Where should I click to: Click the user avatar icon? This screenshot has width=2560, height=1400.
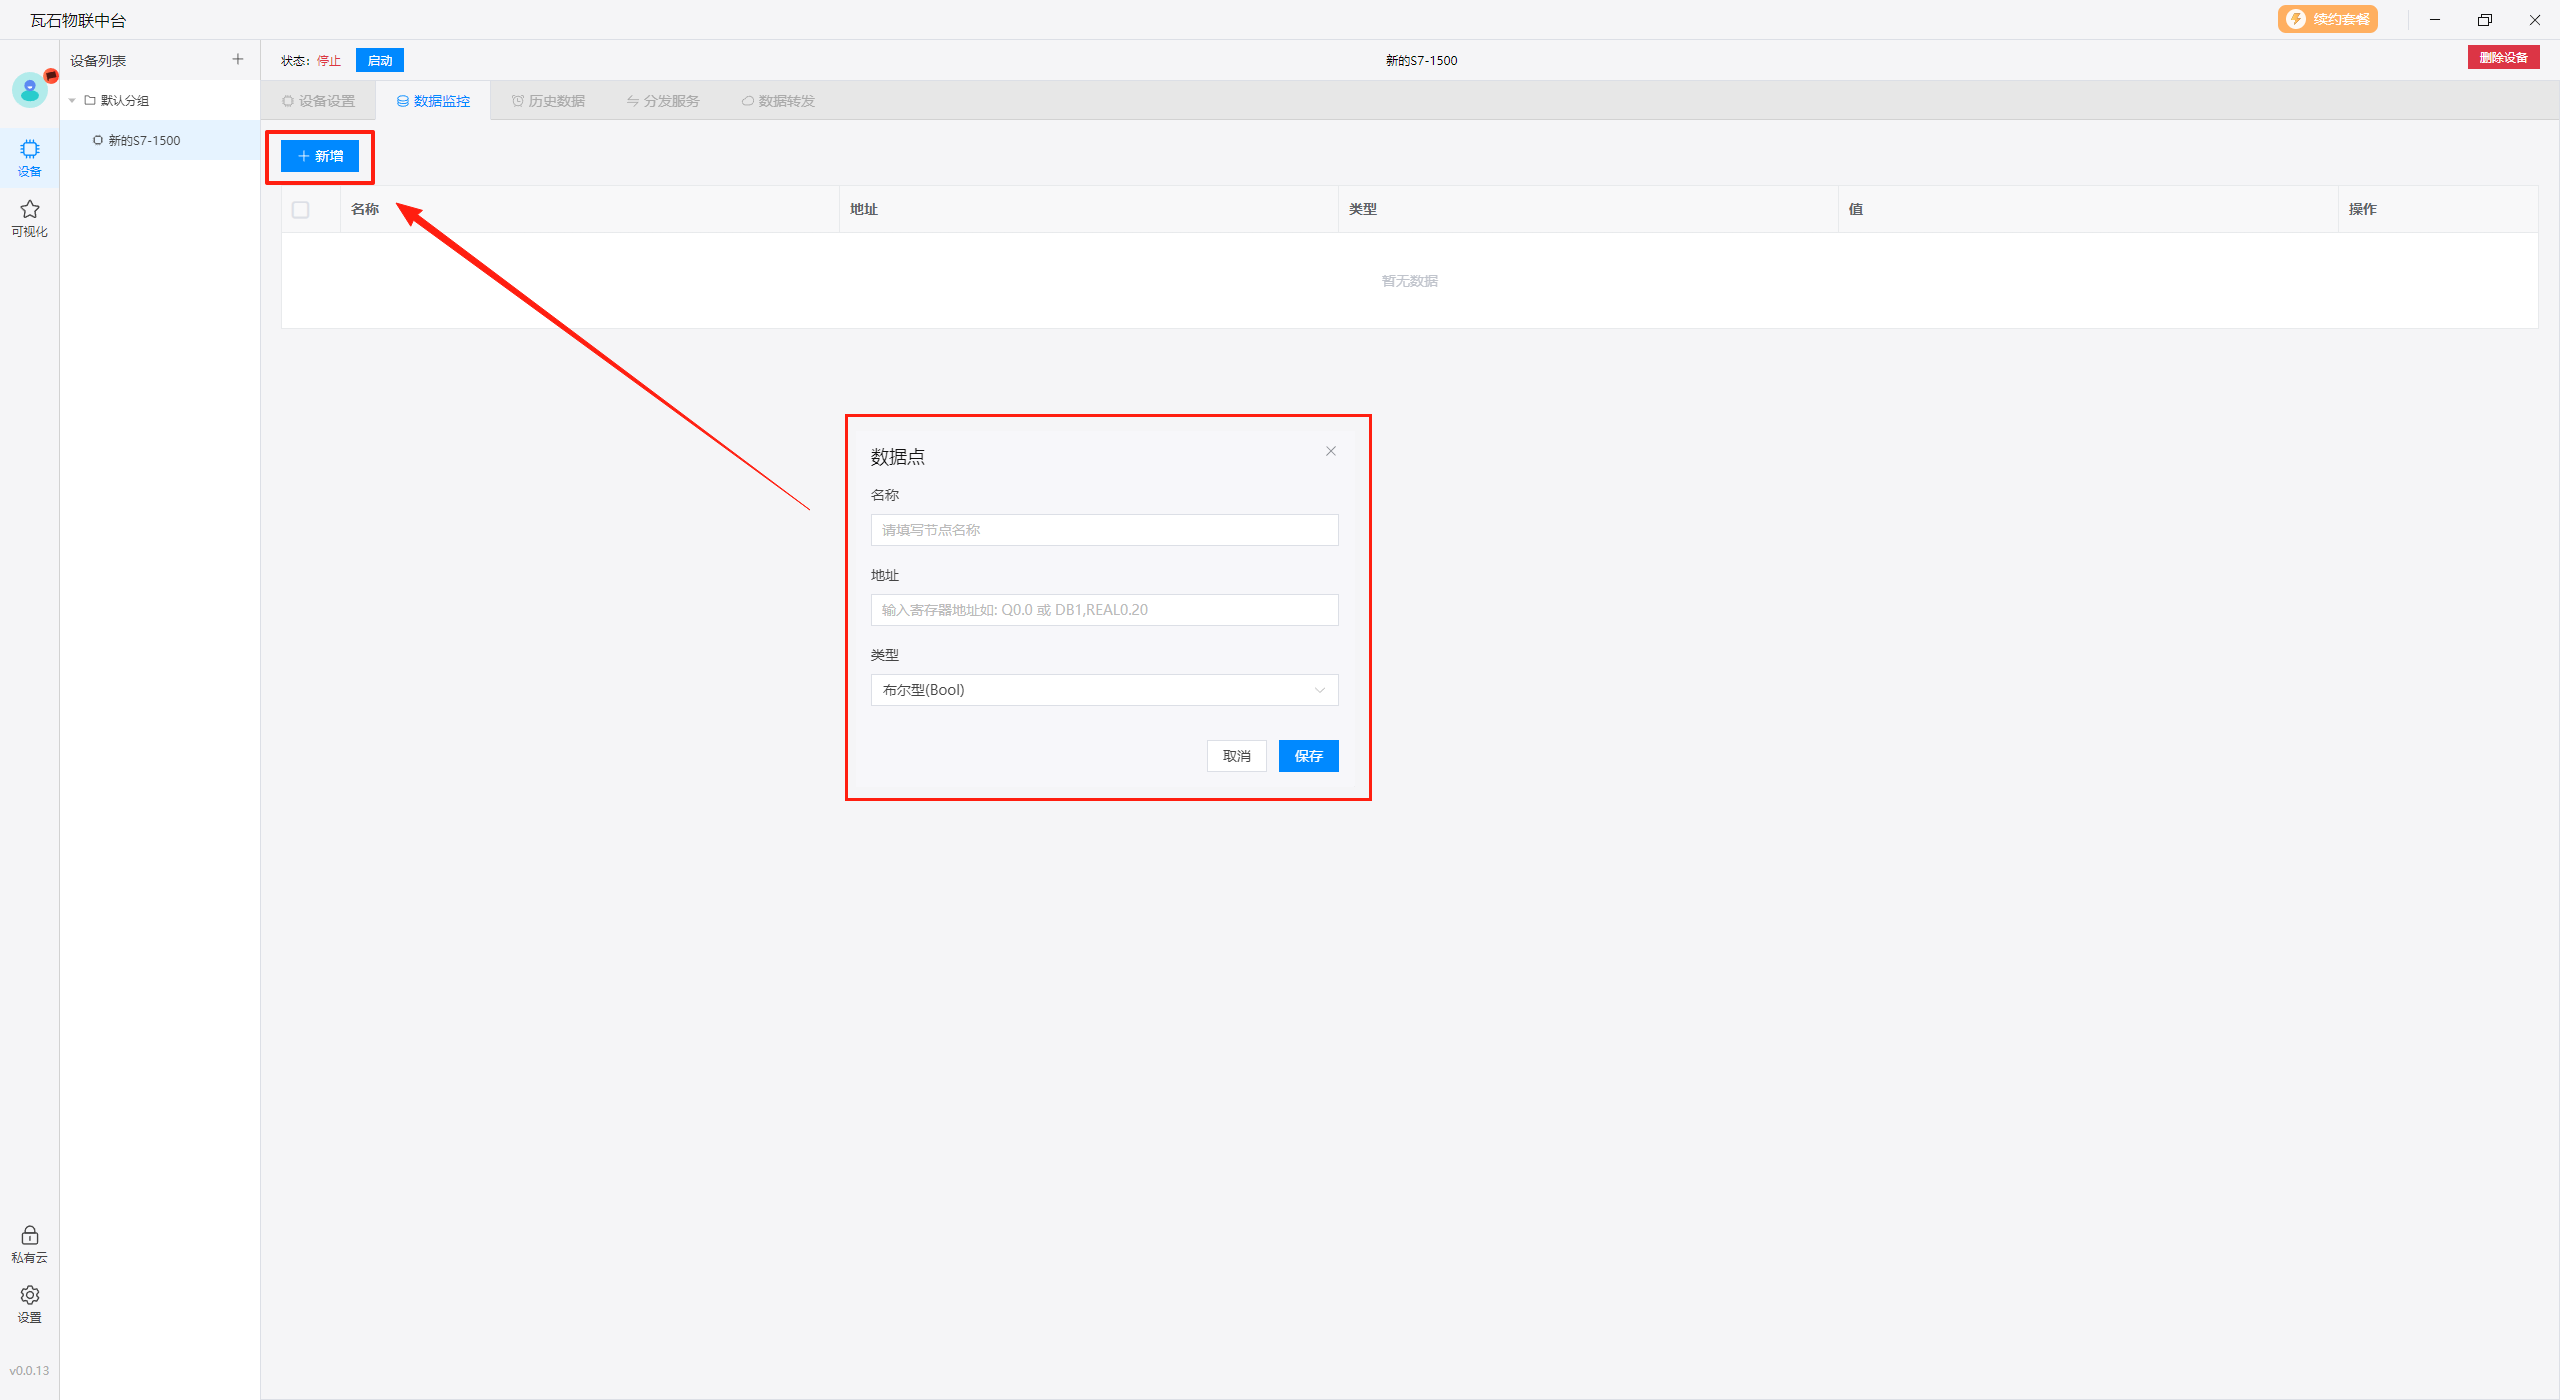click(x=30, y=90)
